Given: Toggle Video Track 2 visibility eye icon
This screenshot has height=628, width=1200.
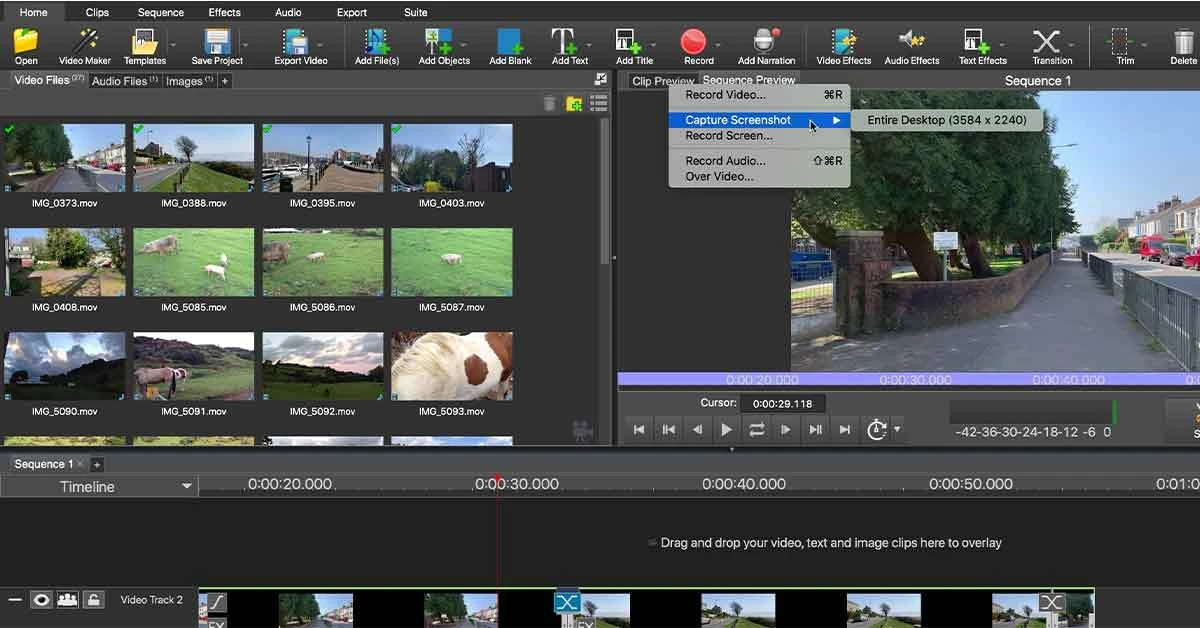Looking at the screenshot, I should [41, 600].
